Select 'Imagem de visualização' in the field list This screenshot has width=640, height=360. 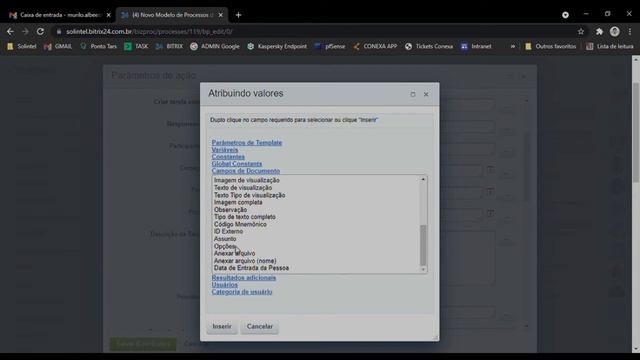[x=247, y=180]
